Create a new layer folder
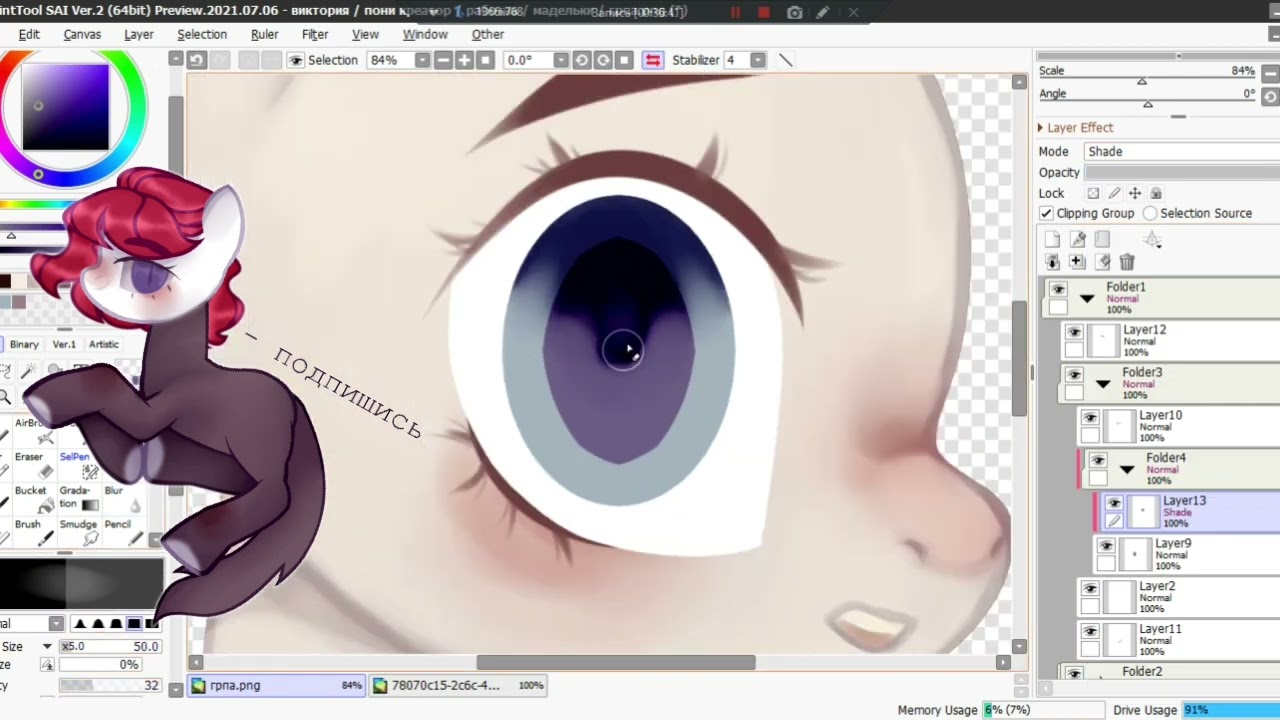Screen dimensions: 1280x720 [x=1103, y=239]
